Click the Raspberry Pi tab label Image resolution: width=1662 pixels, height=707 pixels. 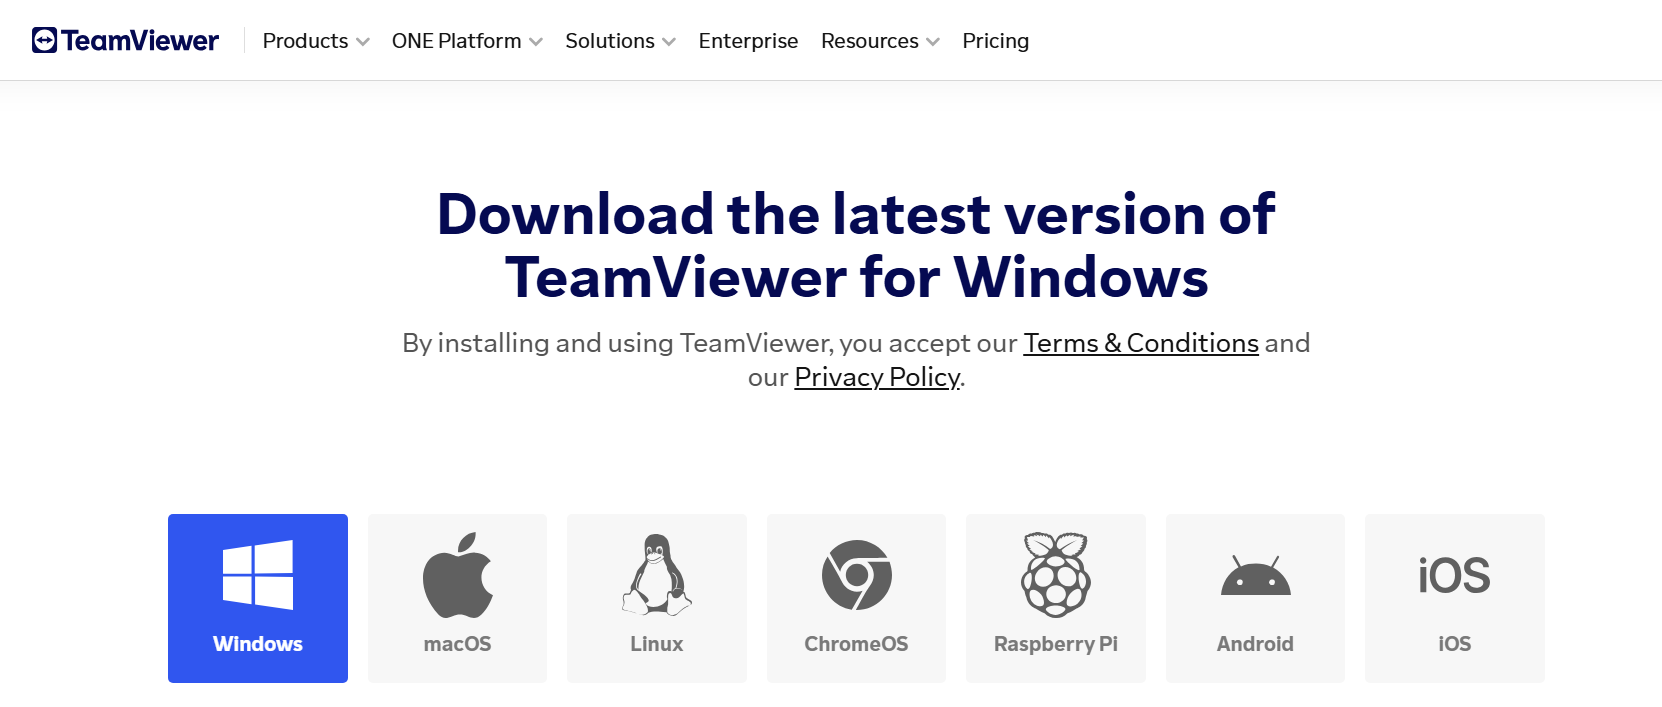[1056, 644]
